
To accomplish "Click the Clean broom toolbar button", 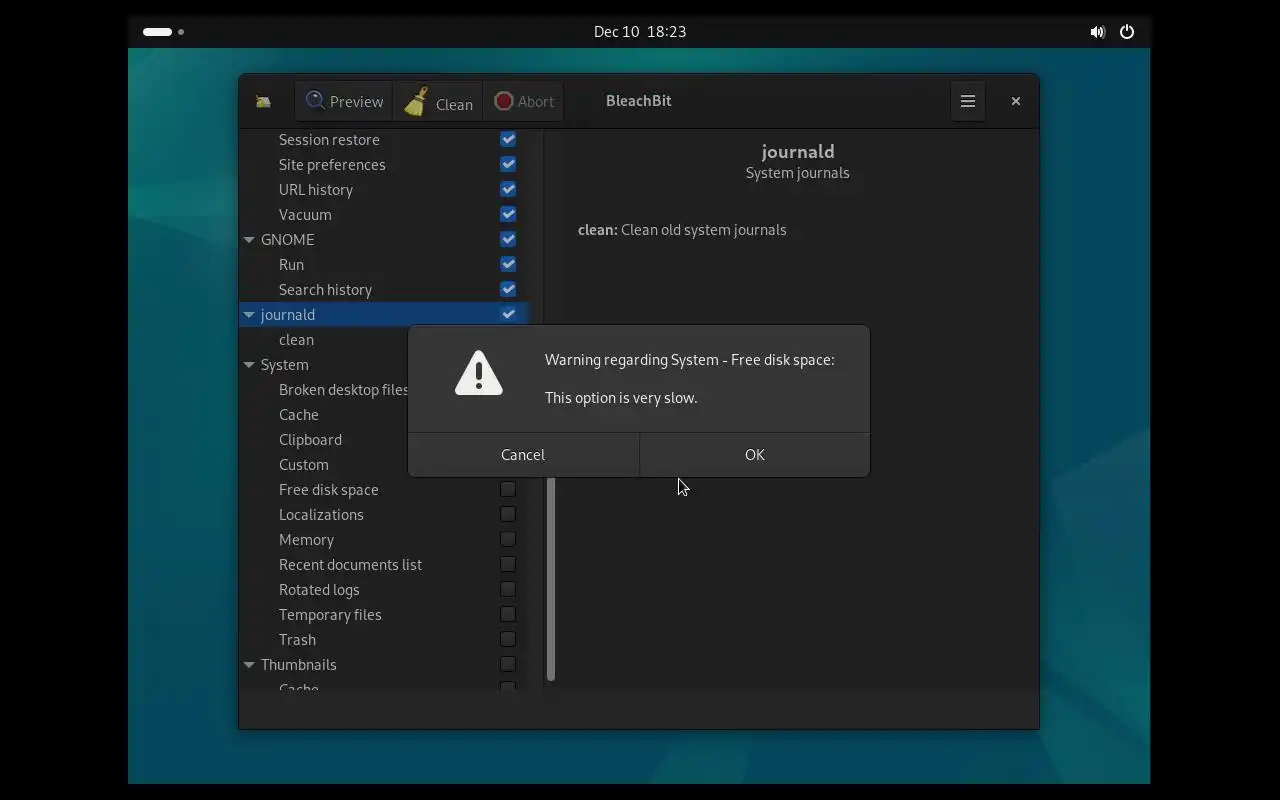I will point(438,101).
